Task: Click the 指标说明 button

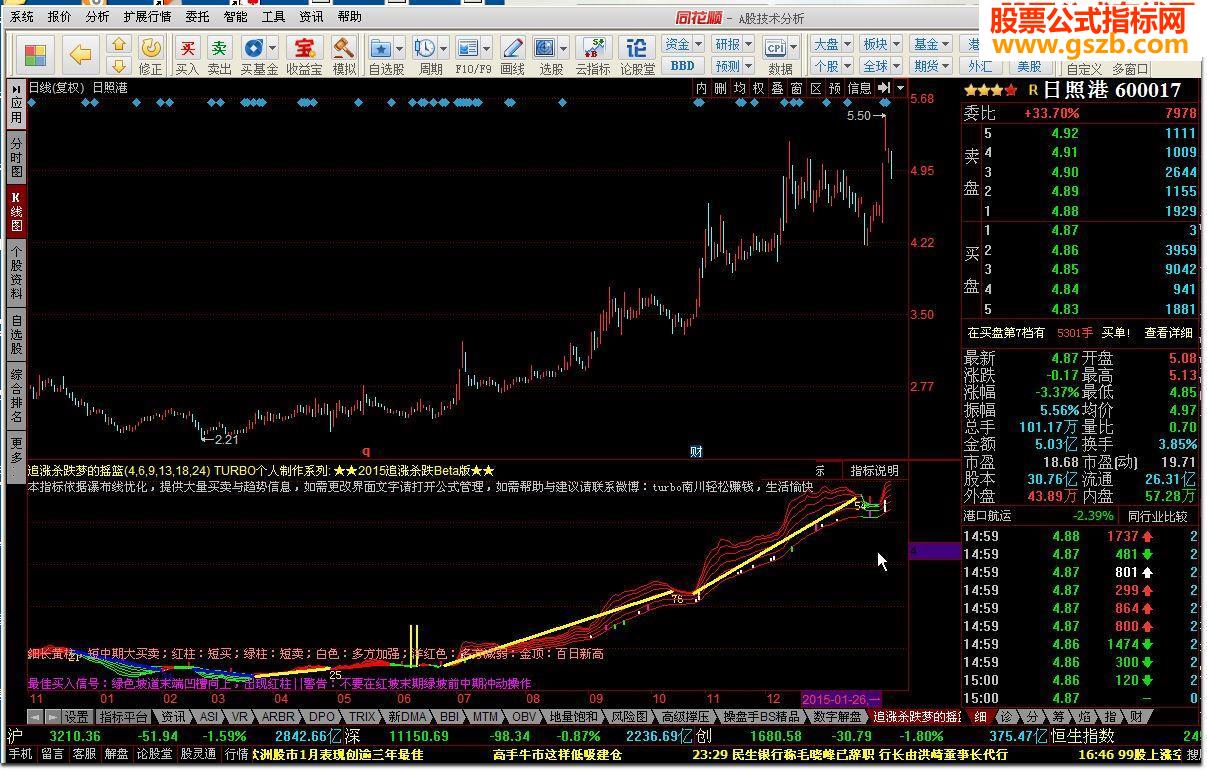Action: [874, 470]
